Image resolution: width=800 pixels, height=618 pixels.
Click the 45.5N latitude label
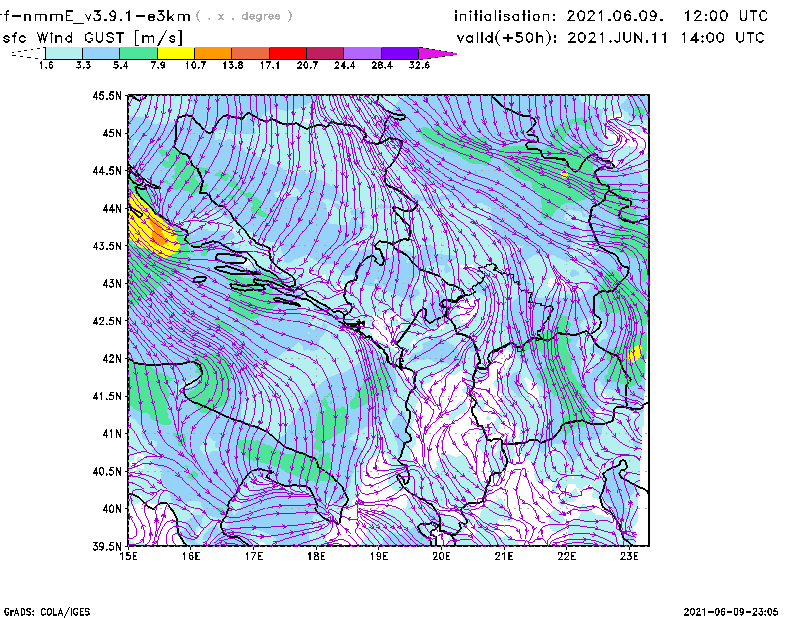[107, 95]
